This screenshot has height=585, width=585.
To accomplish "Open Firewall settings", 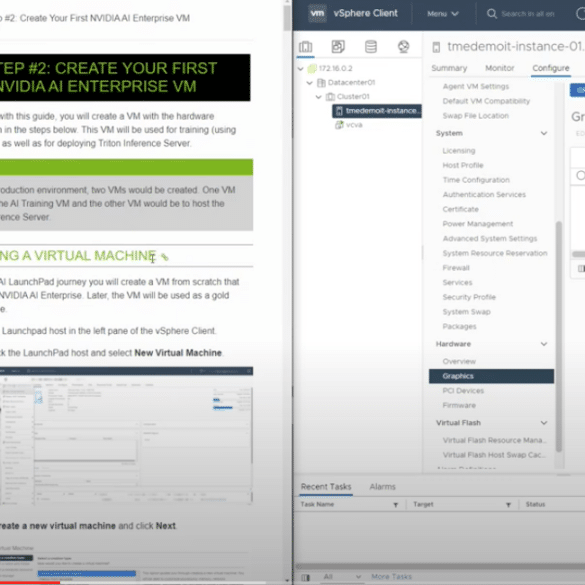I will (x=456, y=268).
